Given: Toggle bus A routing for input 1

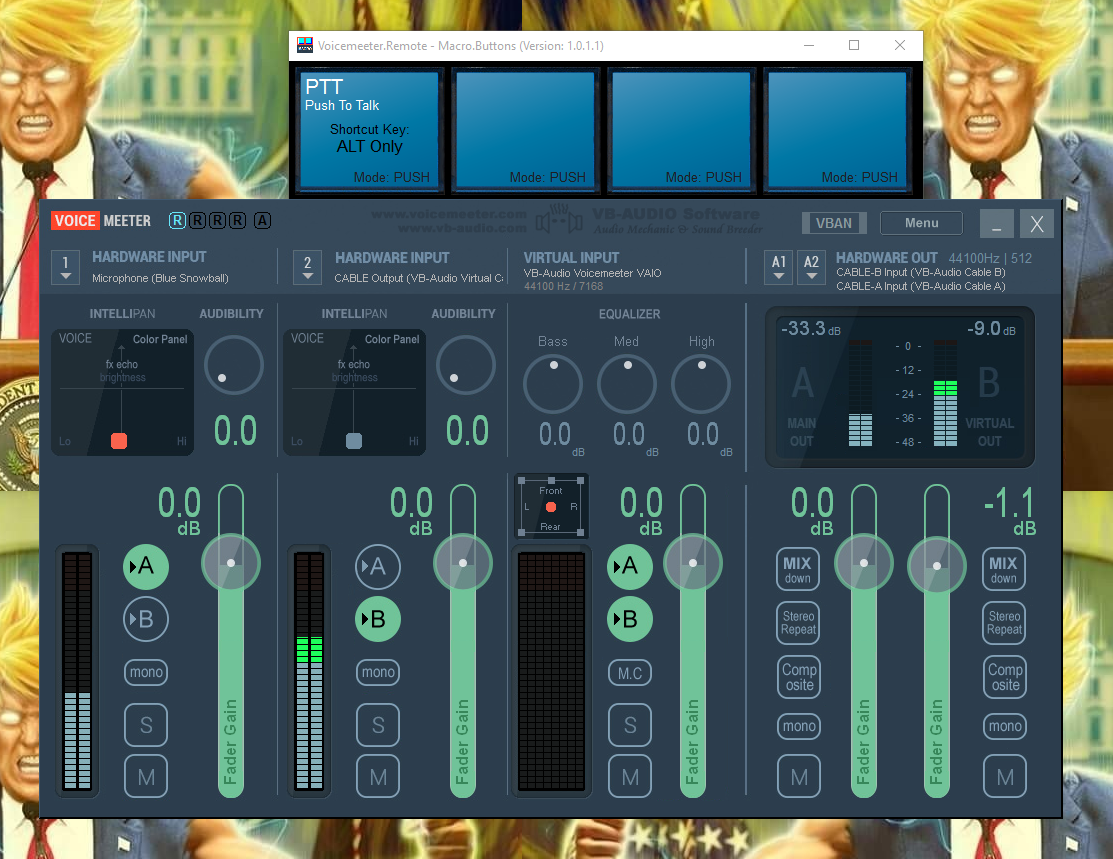Looking at the screenshot, I should (146, 567).
